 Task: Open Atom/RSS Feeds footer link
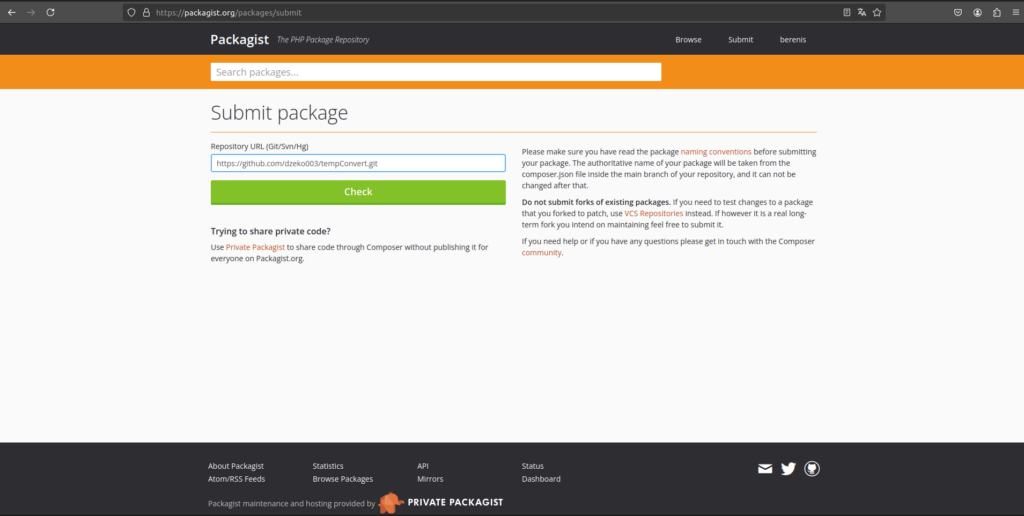pyautogui.click(x=236, y=479)
